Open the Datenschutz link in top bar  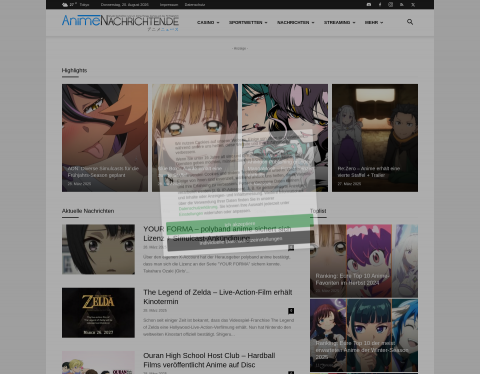pos(195,5)
